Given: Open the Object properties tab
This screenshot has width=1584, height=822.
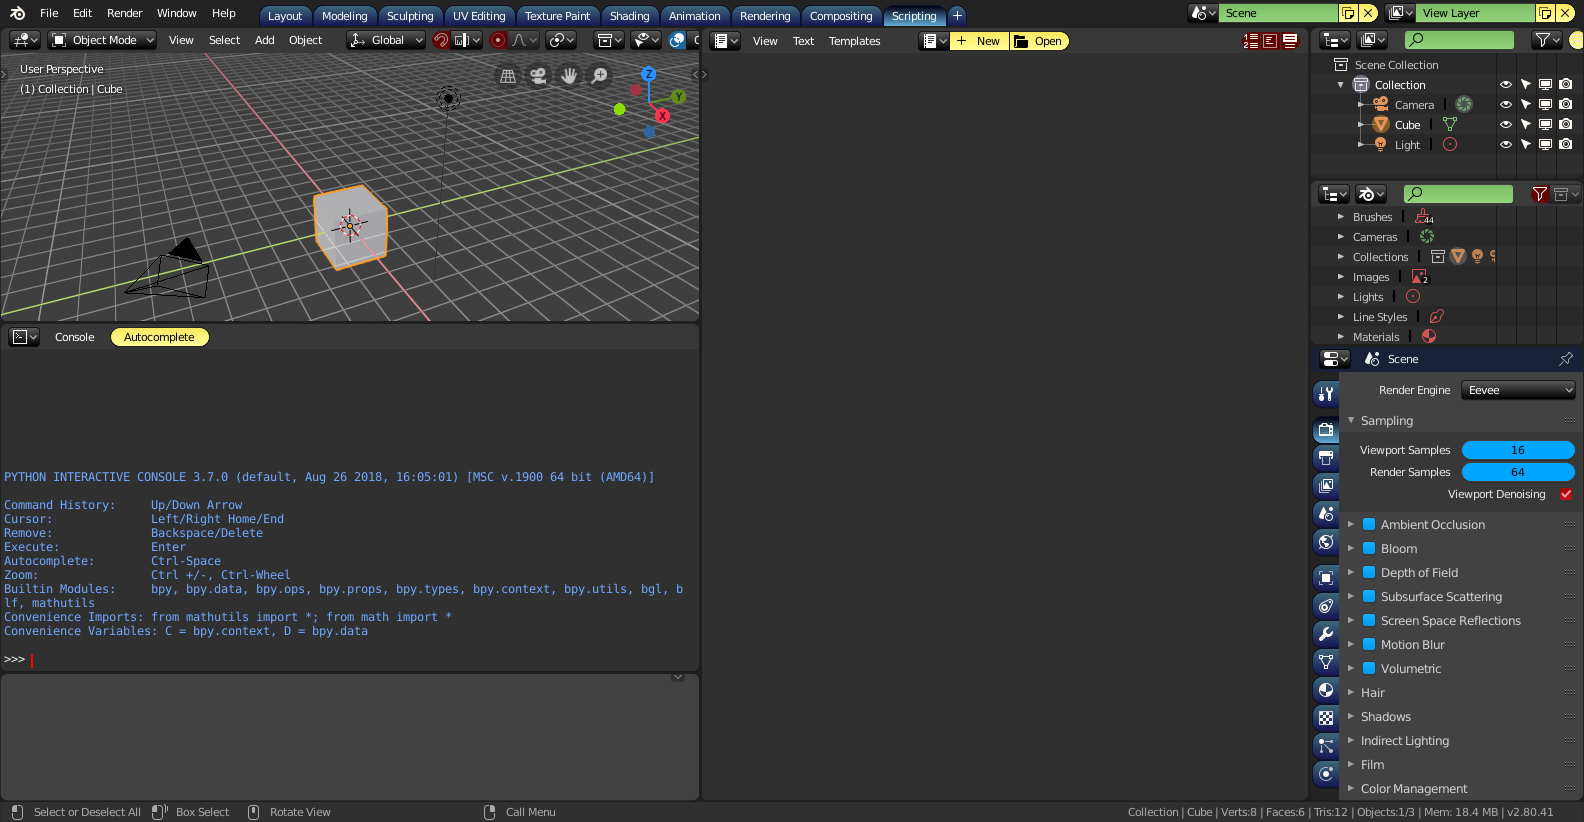Looking at the screenshot, I should (x=1326, y=578).
